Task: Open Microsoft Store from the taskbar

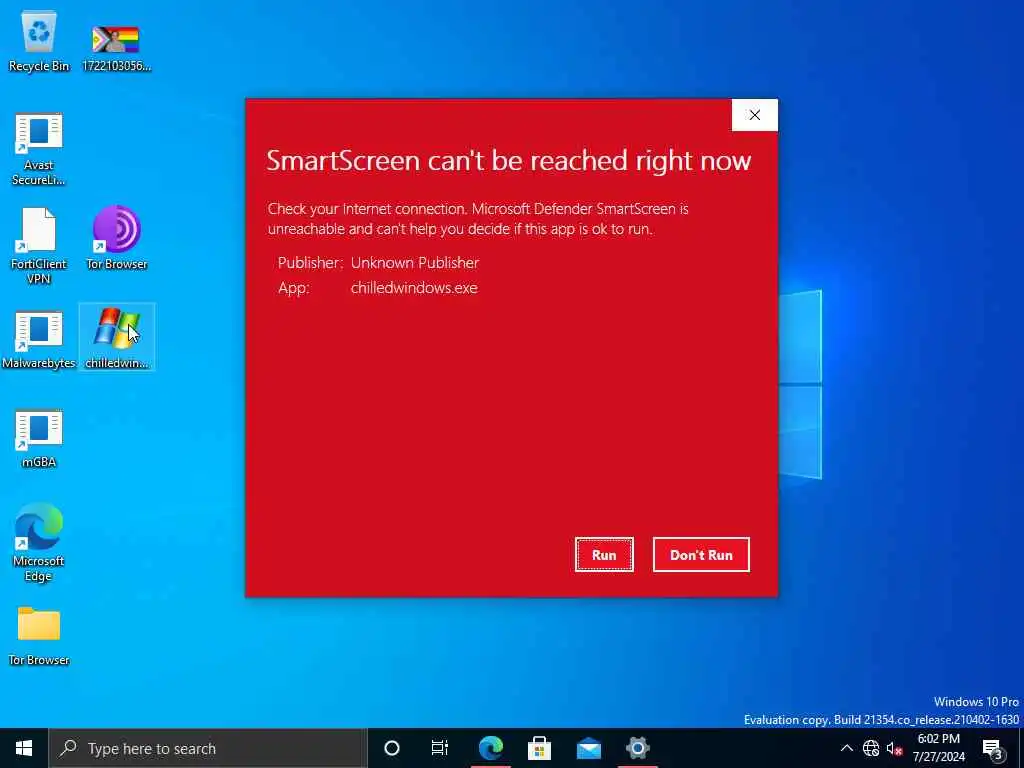Action: click(x=539, y=748)
